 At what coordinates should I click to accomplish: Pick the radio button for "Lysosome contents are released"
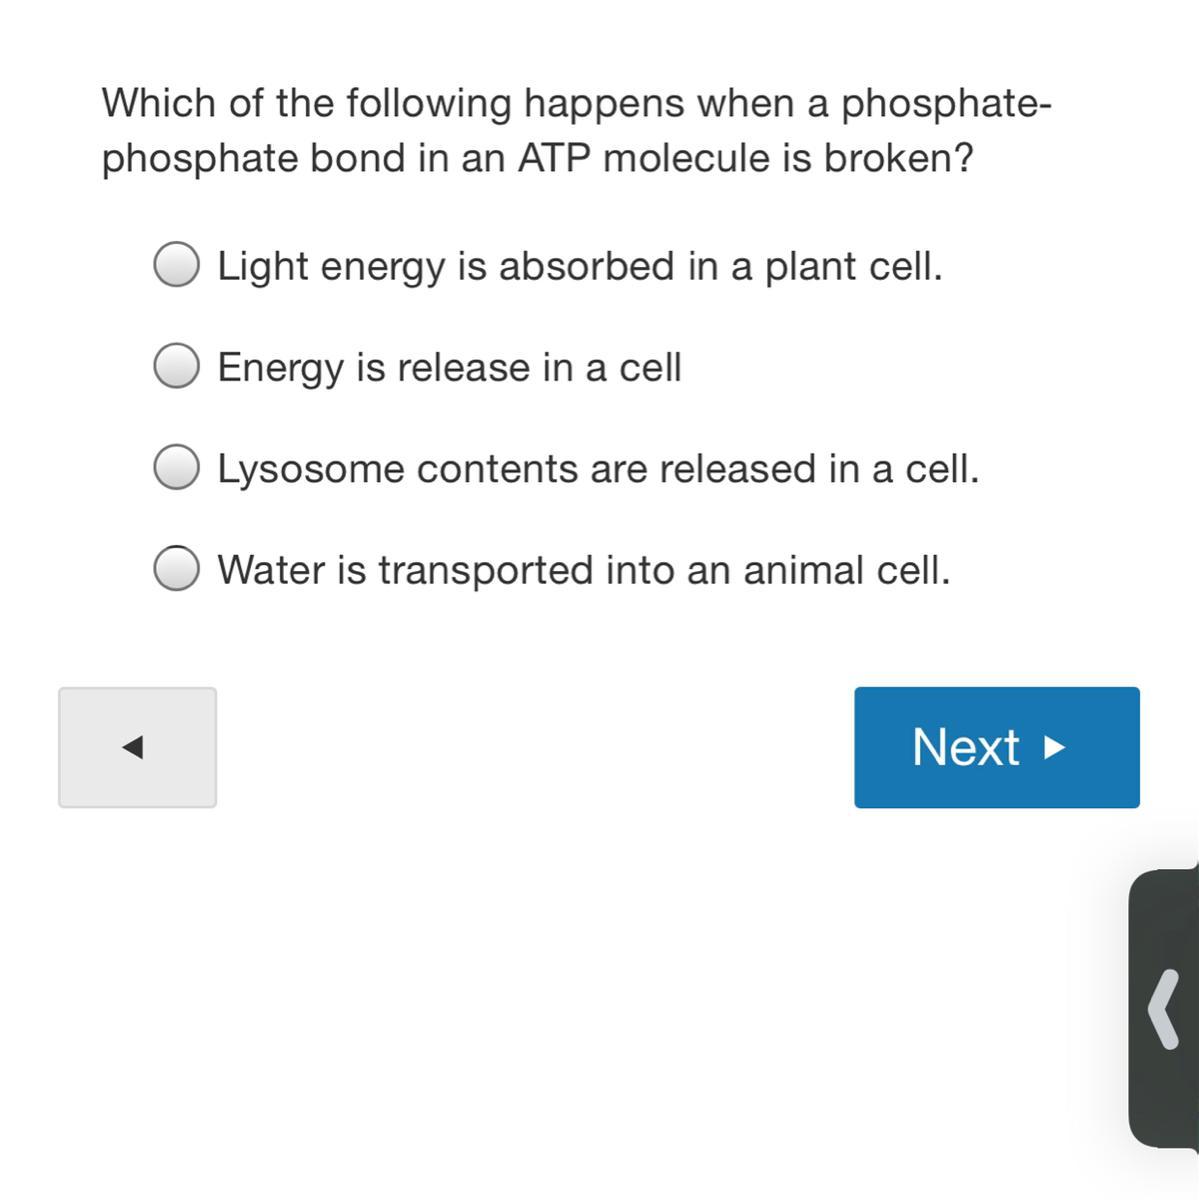176,468
